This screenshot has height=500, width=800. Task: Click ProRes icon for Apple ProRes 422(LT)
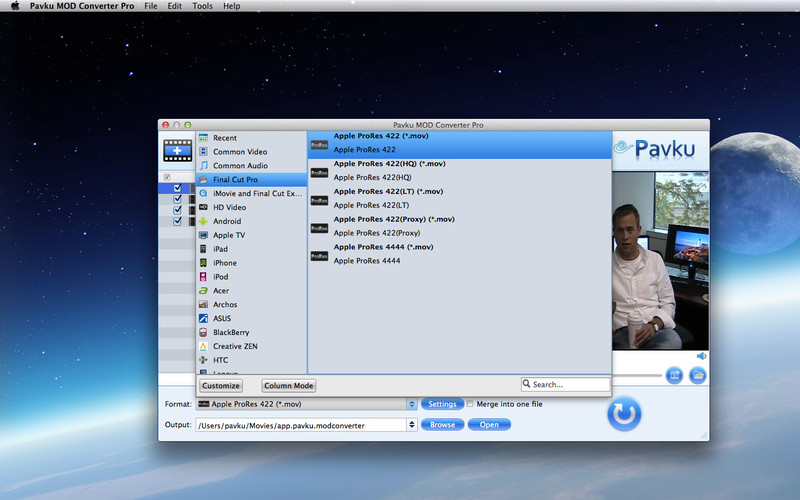pyautogui.click(x=319, y=201)
